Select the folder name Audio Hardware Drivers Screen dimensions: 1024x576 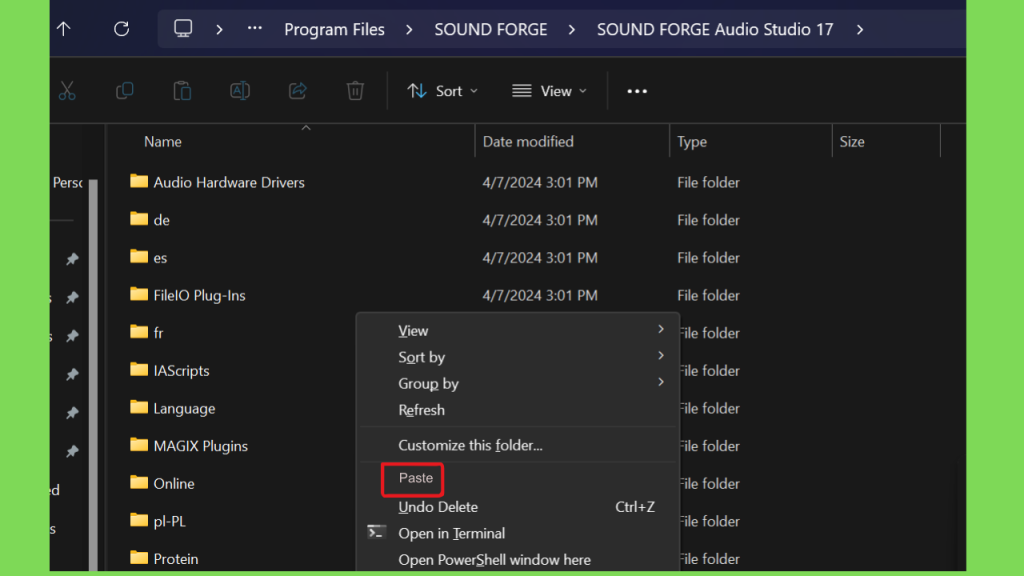pyautogui.click(x=229, y=182)
